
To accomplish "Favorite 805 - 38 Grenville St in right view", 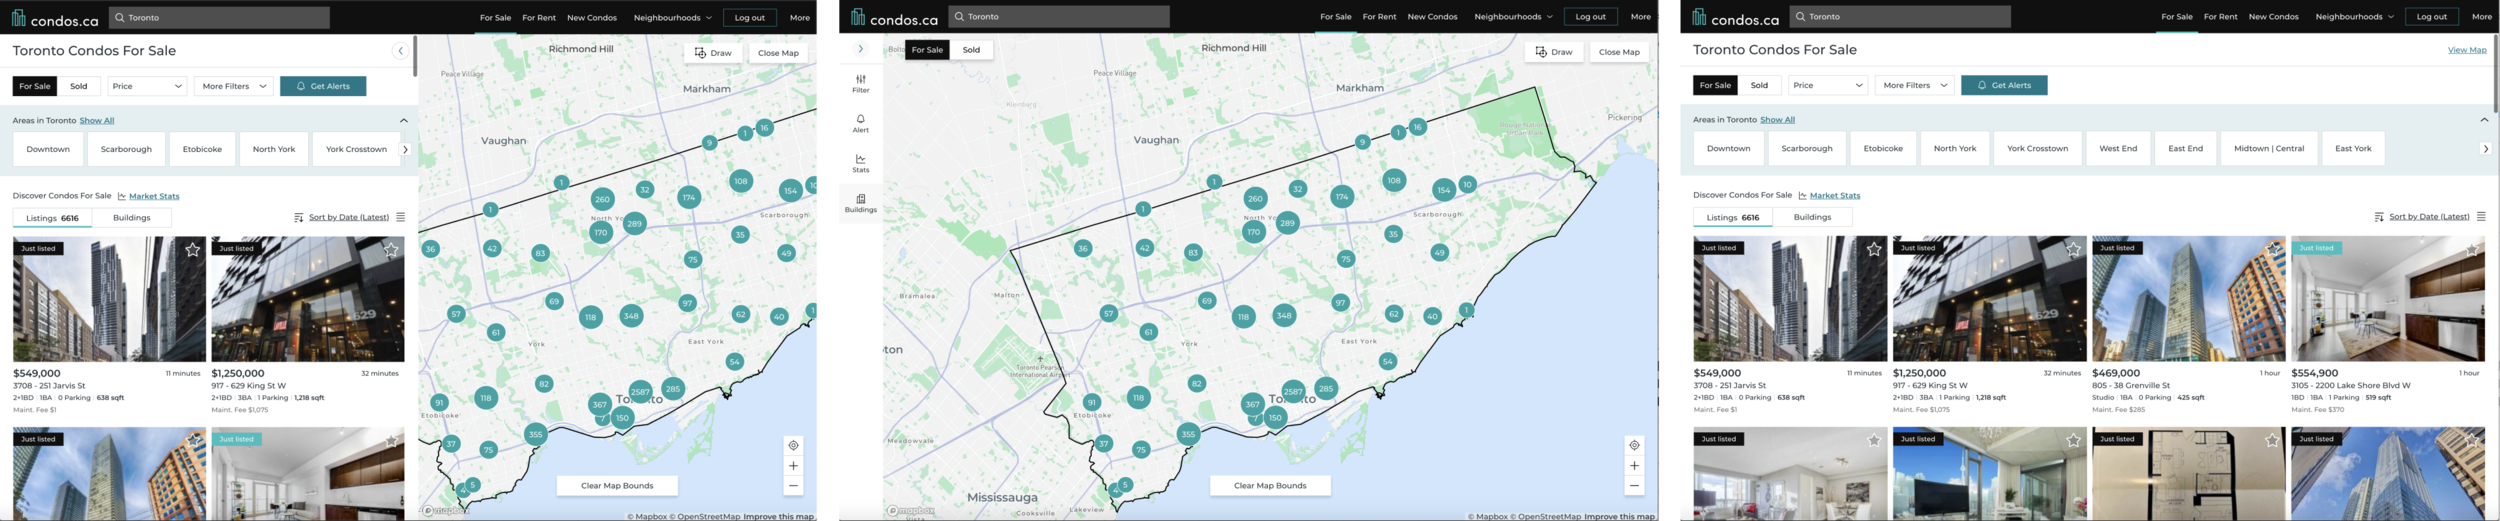I will pyautogui.click(x=2272, y=249).
